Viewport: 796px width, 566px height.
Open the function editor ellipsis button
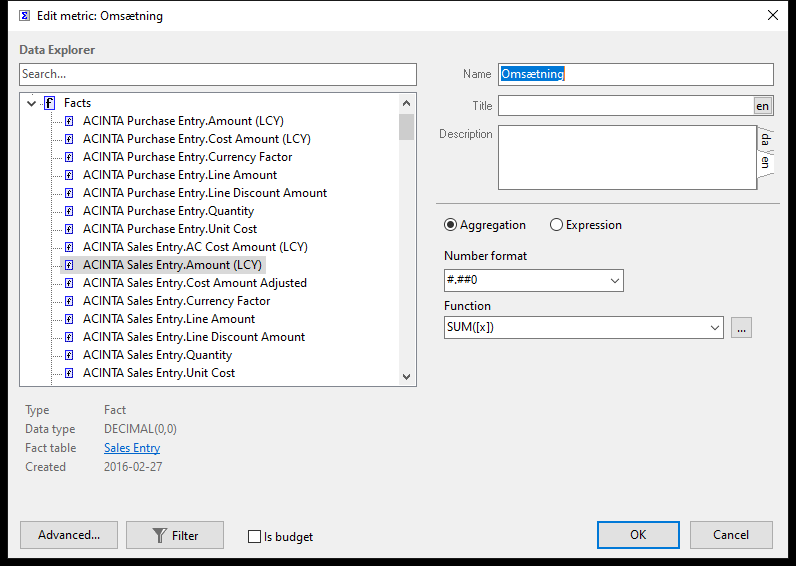pos(741,328)
